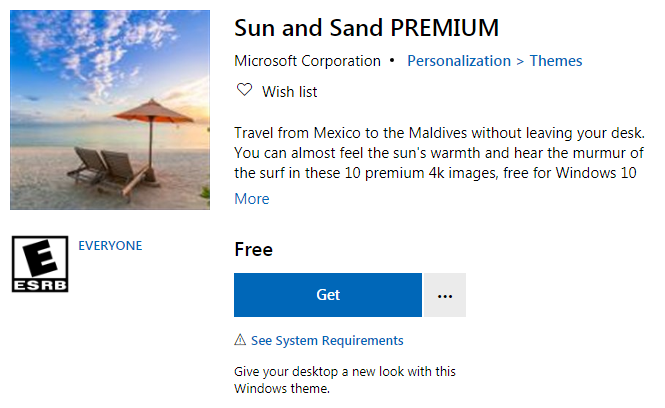Click the Wish list text label
The width and height of the screenshot is (665, 408).
(x=290, y=92)
